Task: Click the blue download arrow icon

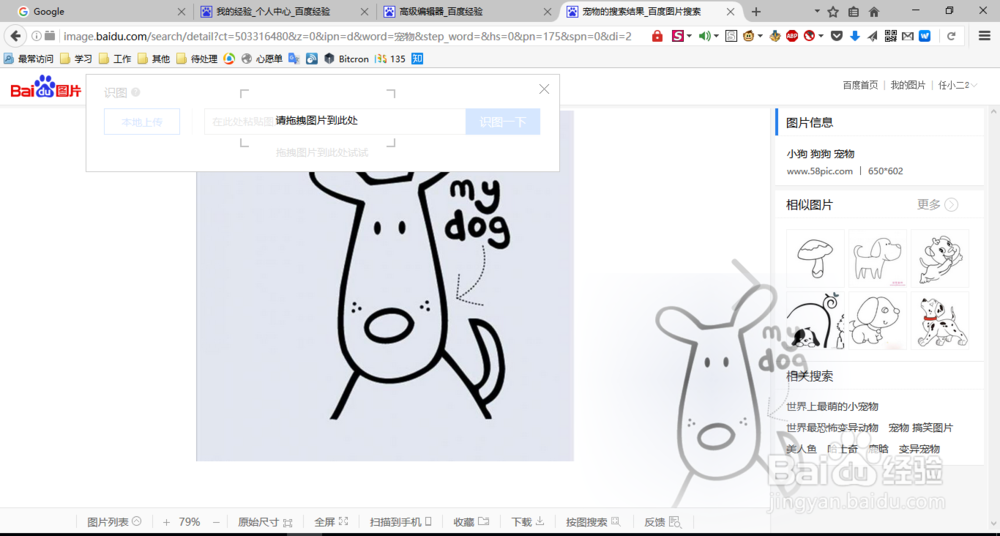Action: pos(855,36)
